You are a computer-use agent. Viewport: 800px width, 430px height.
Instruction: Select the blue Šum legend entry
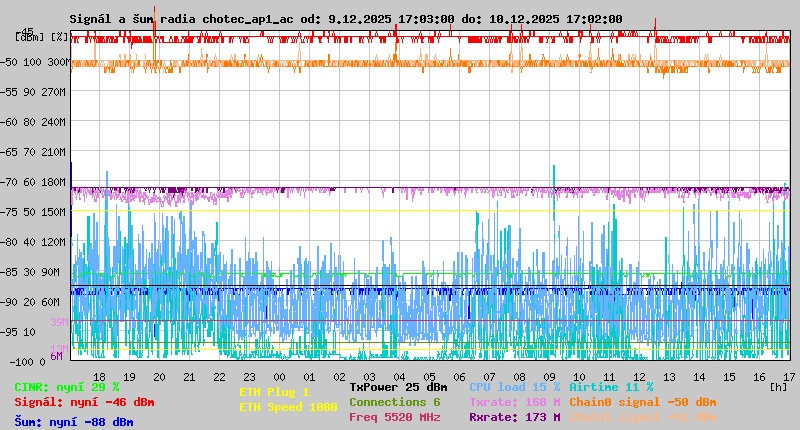point(73,422)
